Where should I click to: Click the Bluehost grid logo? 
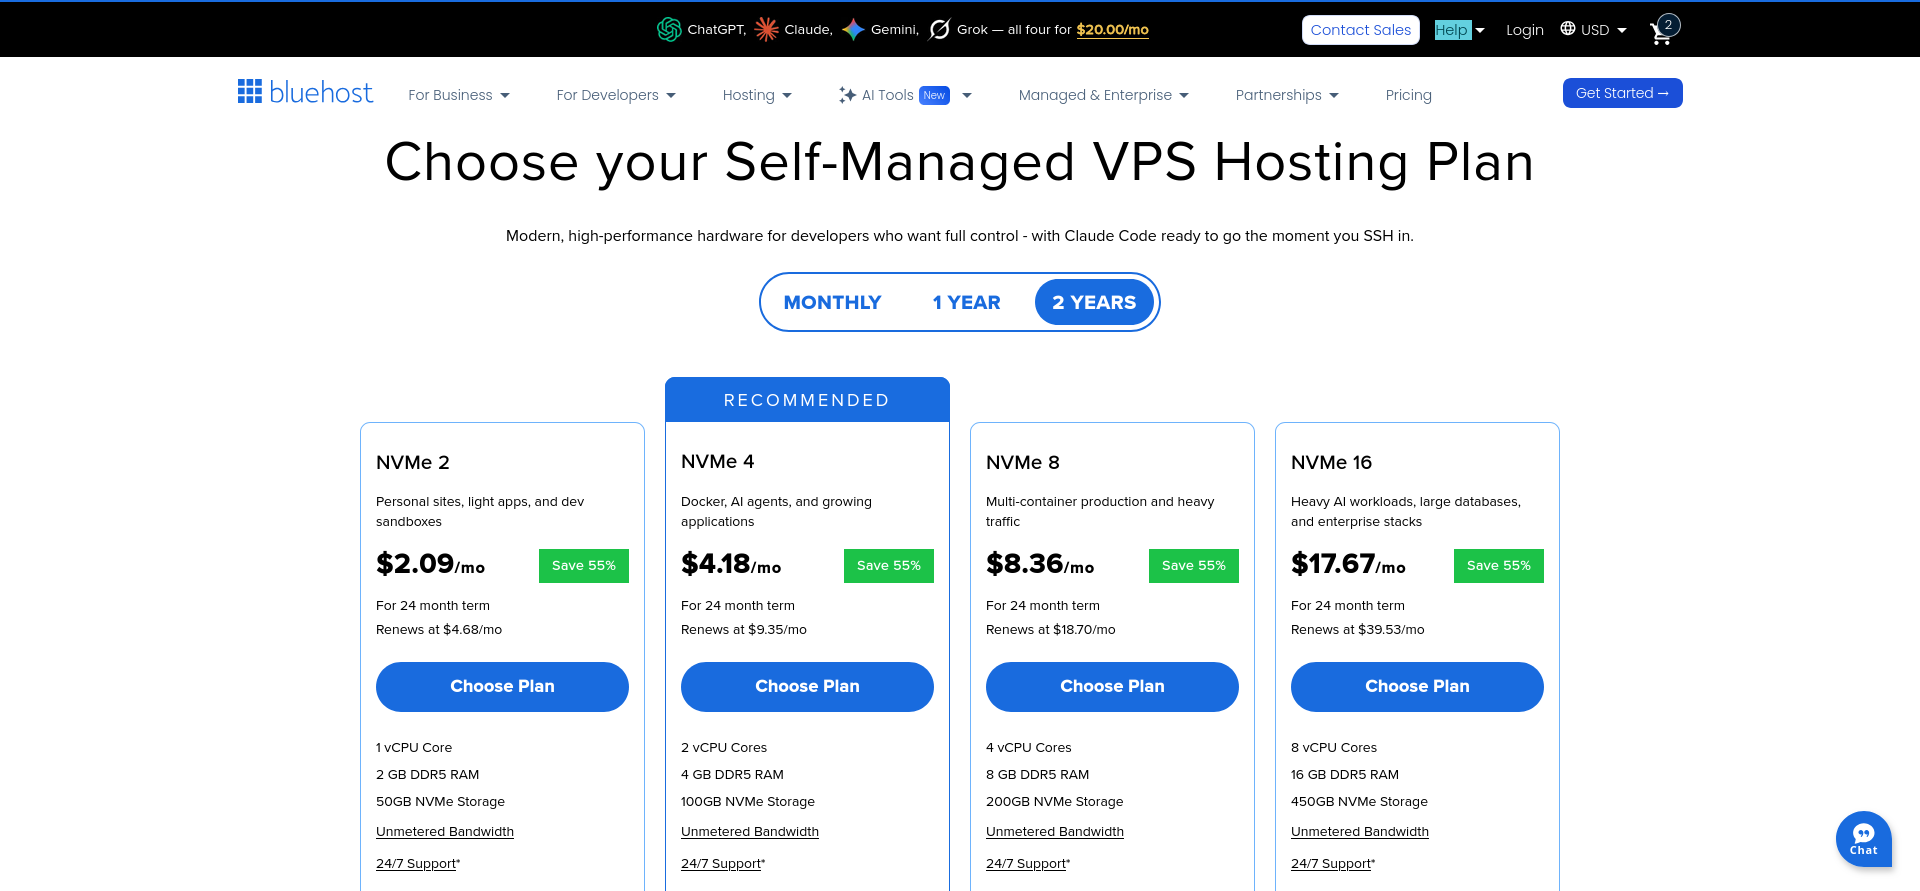(250, 91)
